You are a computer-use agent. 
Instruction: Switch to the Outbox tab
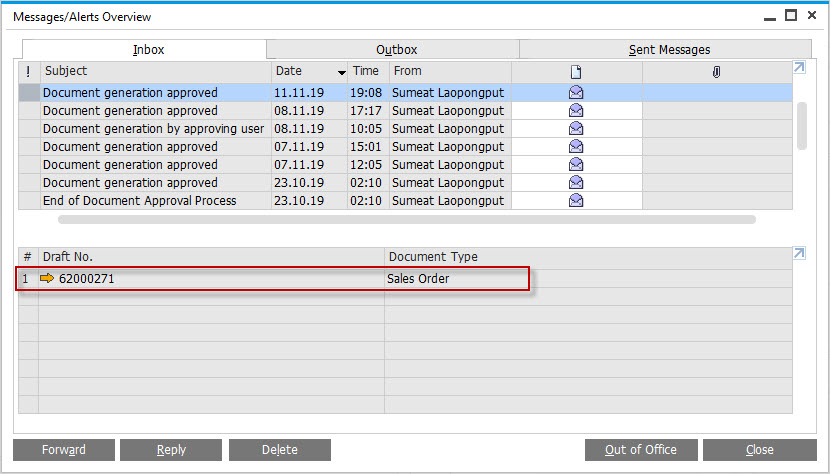pos(393,49)
